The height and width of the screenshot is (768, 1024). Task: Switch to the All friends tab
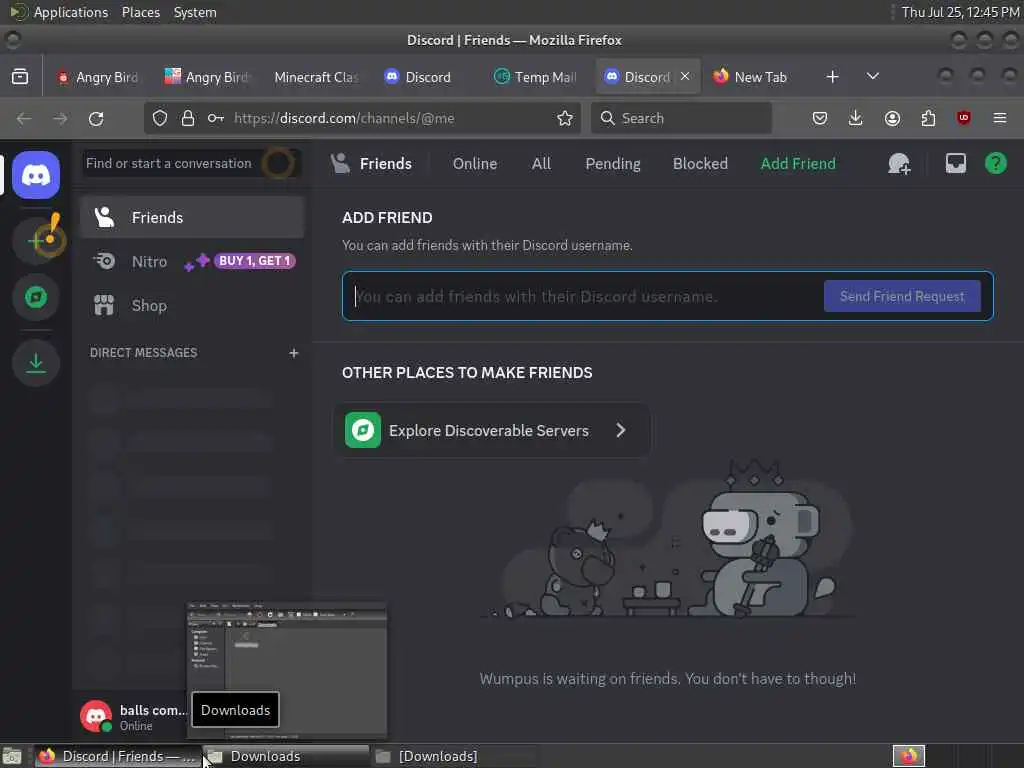click(x=541, y=164)
